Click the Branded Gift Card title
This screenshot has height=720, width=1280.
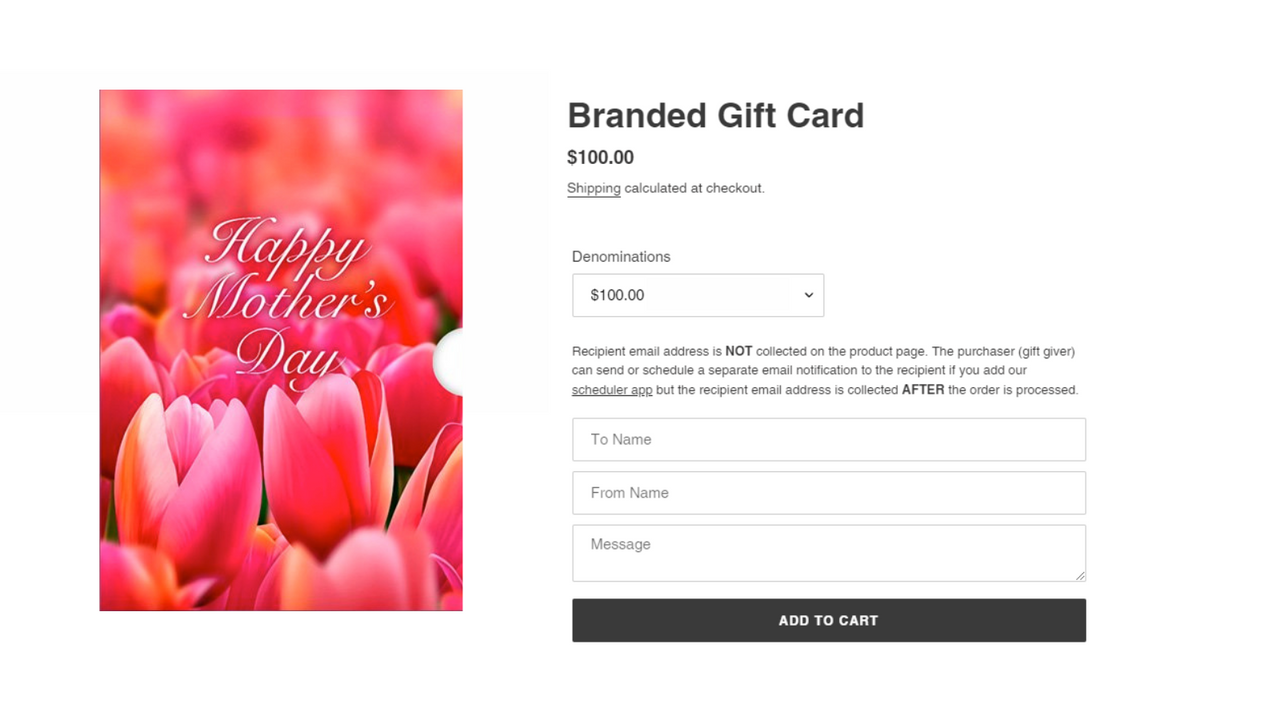tap(715, 115)
